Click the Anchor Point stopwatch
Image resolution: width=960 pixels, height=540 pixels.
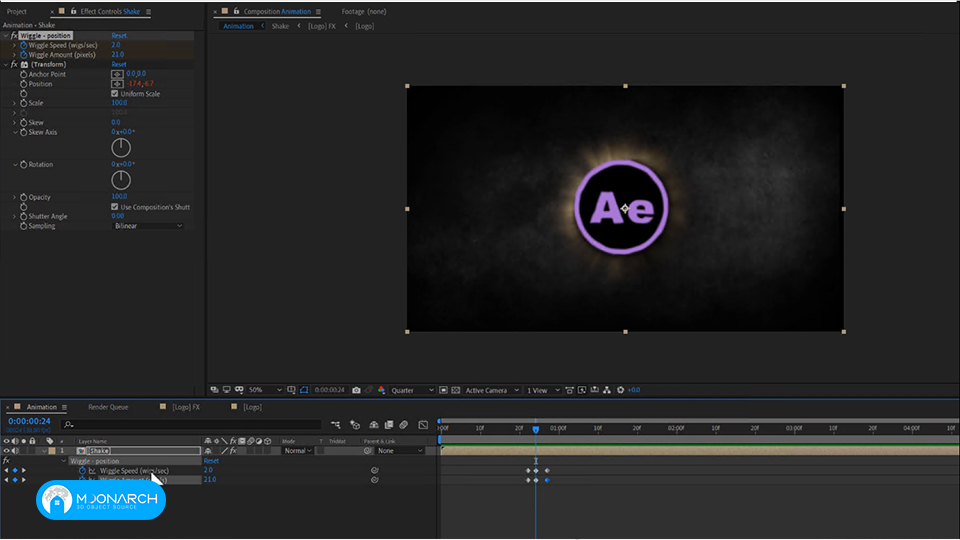click(x=23, y=74)
